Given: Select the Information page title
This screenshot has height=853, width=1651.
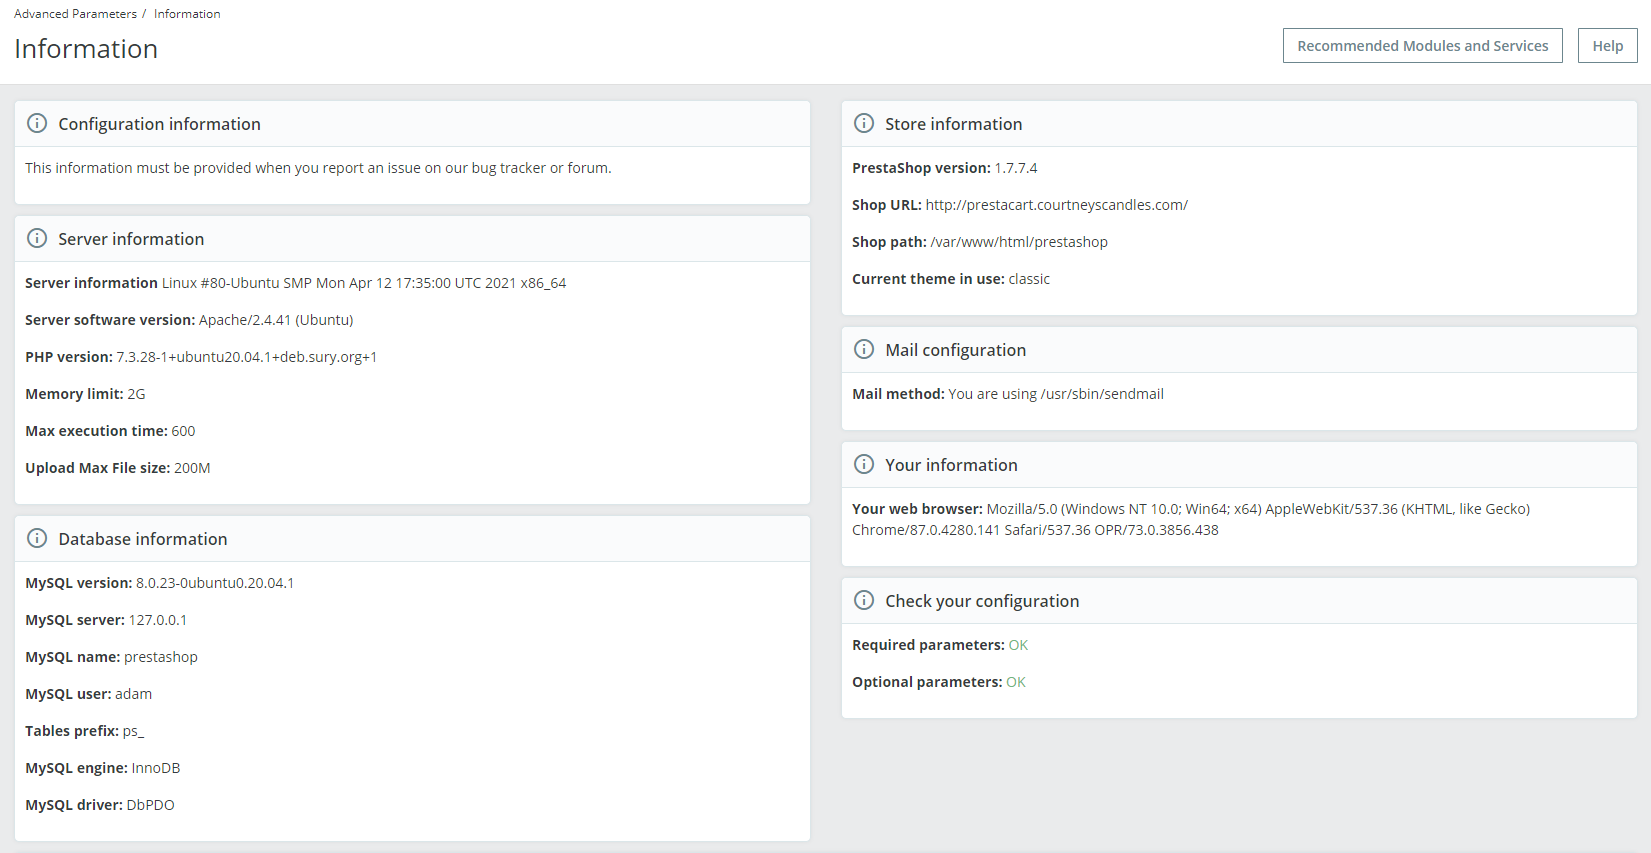Looking at the screenshot, I should [x=86, y=49].
